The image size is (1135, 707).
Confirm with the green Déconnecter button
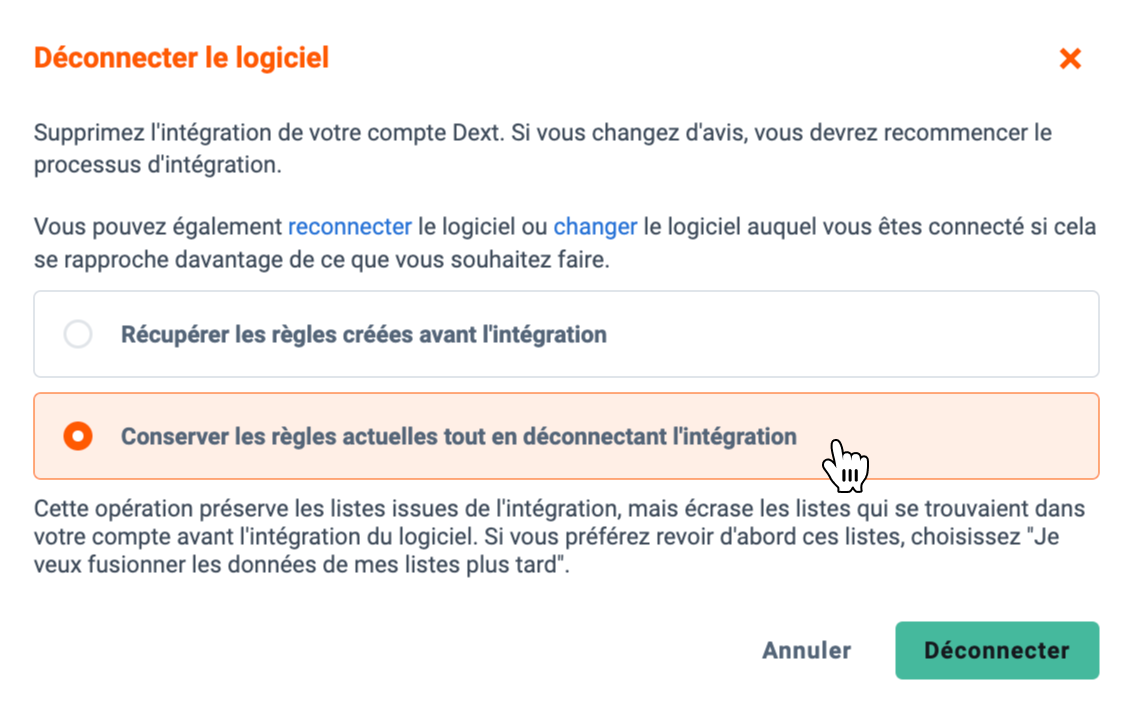click(x=997, y=651)
